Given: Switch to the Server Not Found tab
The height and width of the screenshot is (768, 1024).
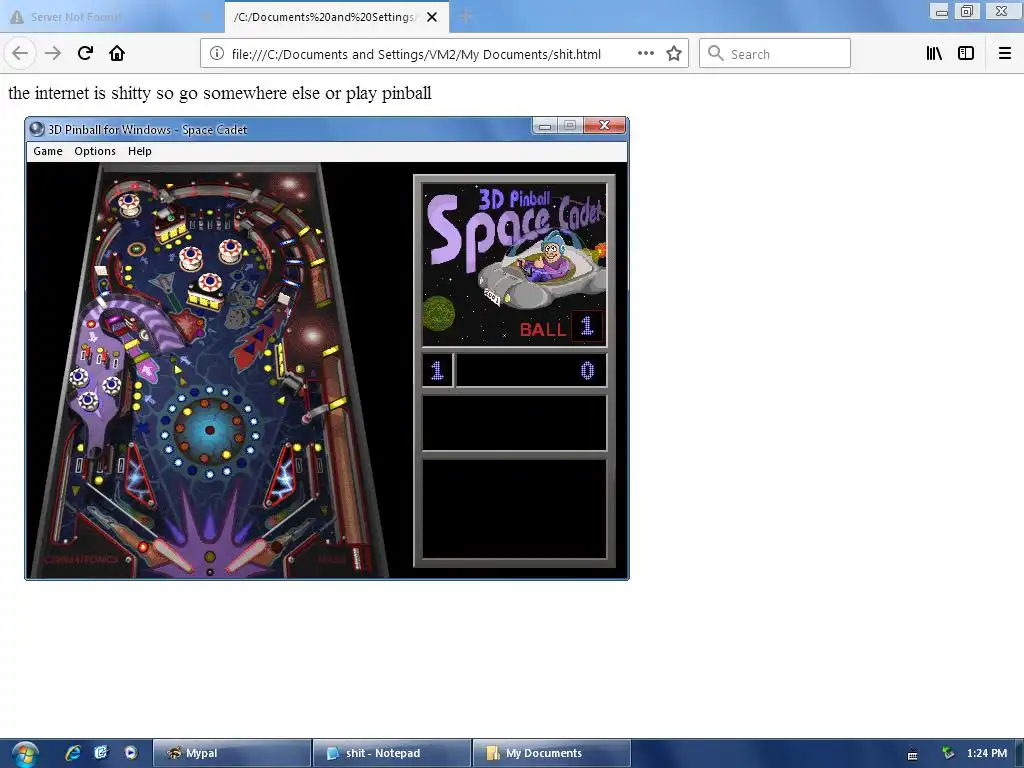Looking at the screenshot, I should [111, 17].
